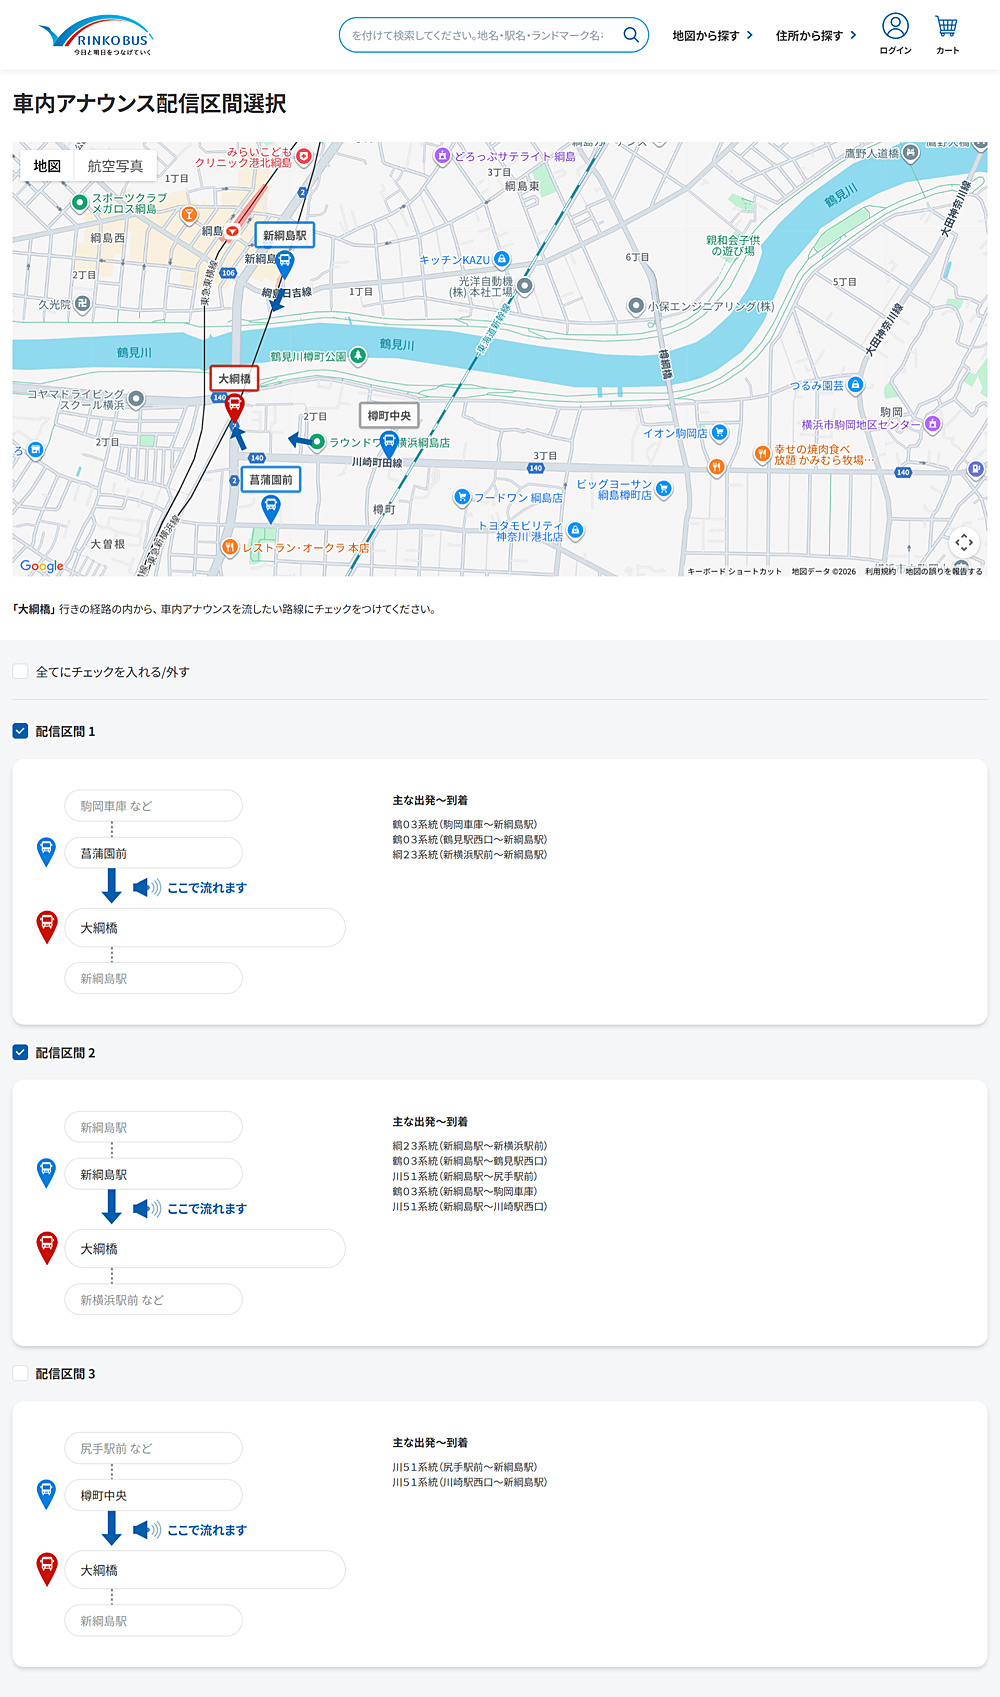The width and height of the screenshot is (1000, 1697).
Task: Focus the place/station search field
Action: tap(478, 35)
